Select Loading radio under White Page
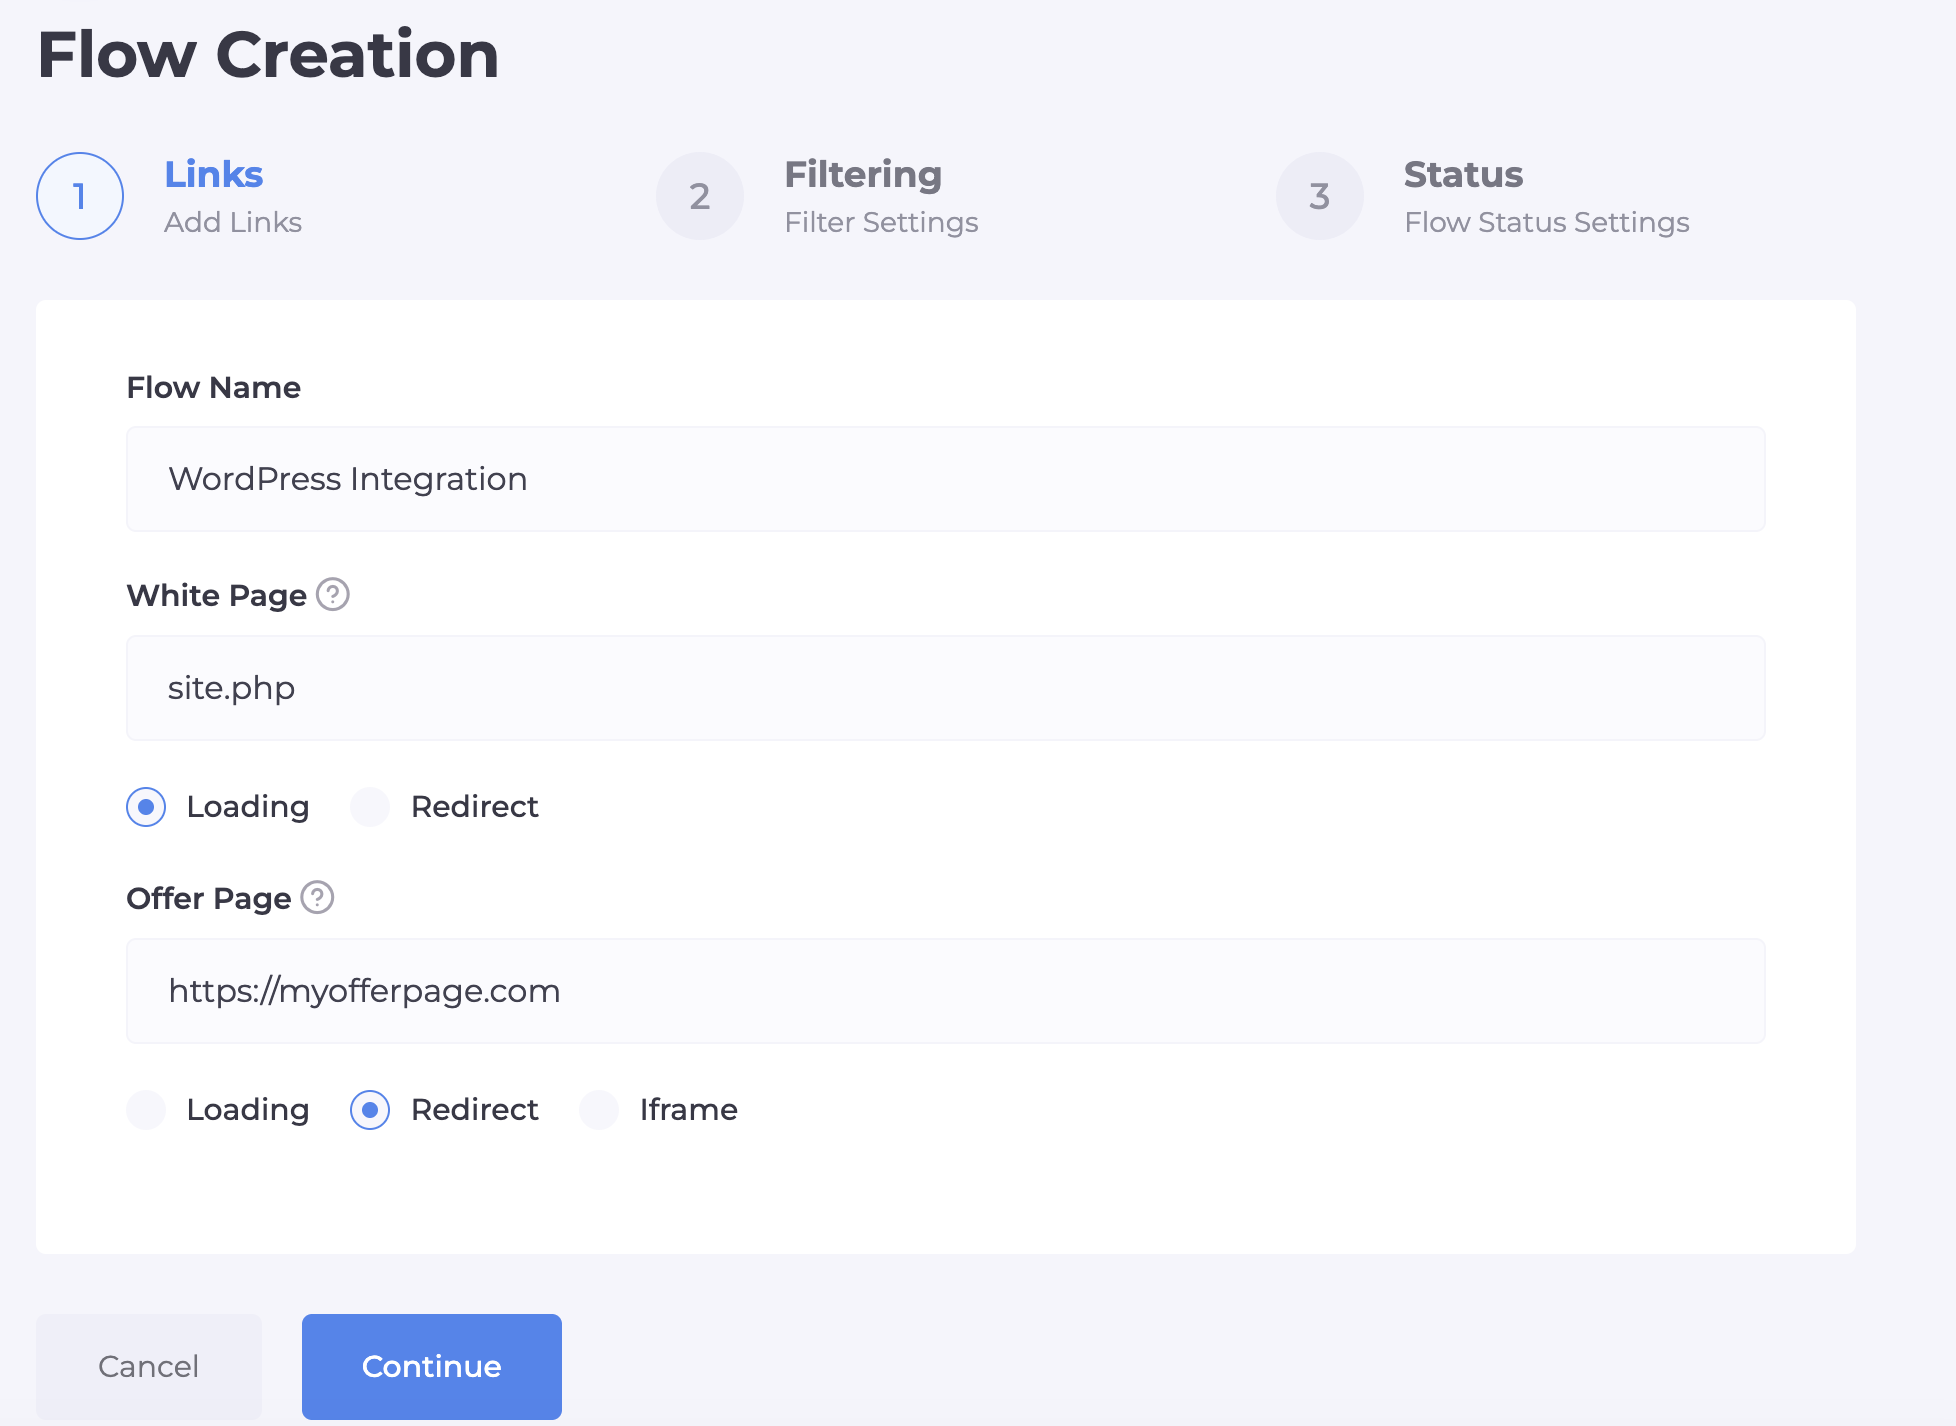 tap(146, 807)
